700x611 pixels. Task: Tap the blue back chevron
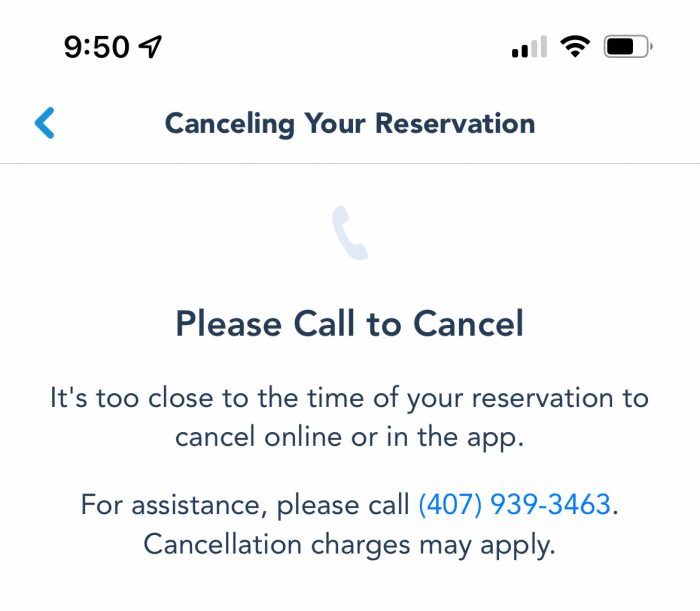(45, 123)
